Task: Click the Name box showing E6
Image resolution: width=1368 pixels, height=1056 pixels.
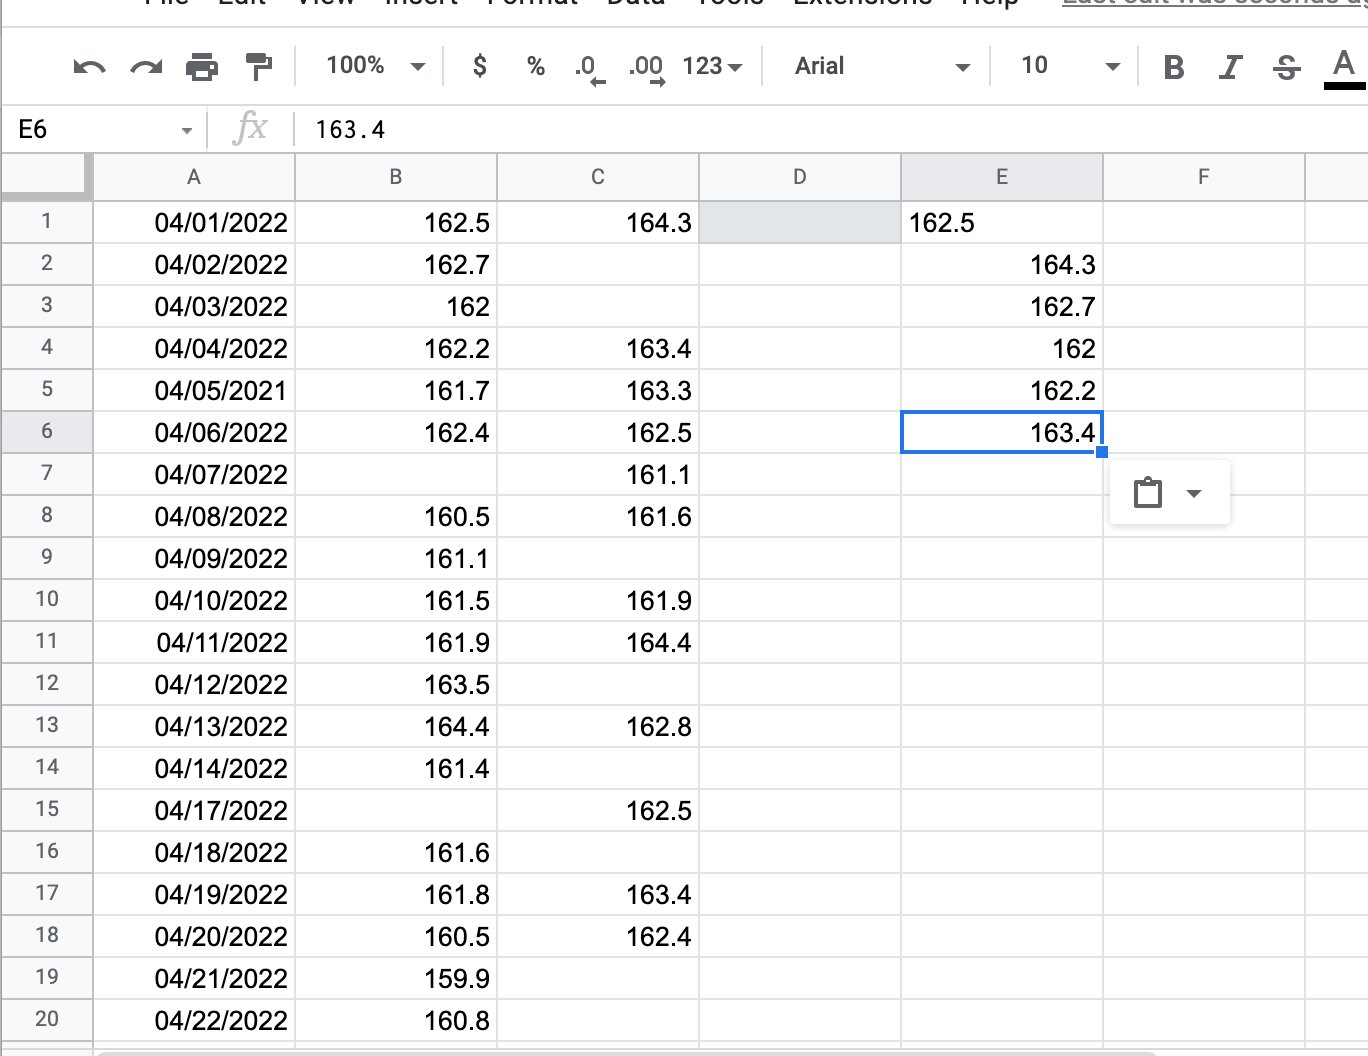Action: tap(100, 130)
